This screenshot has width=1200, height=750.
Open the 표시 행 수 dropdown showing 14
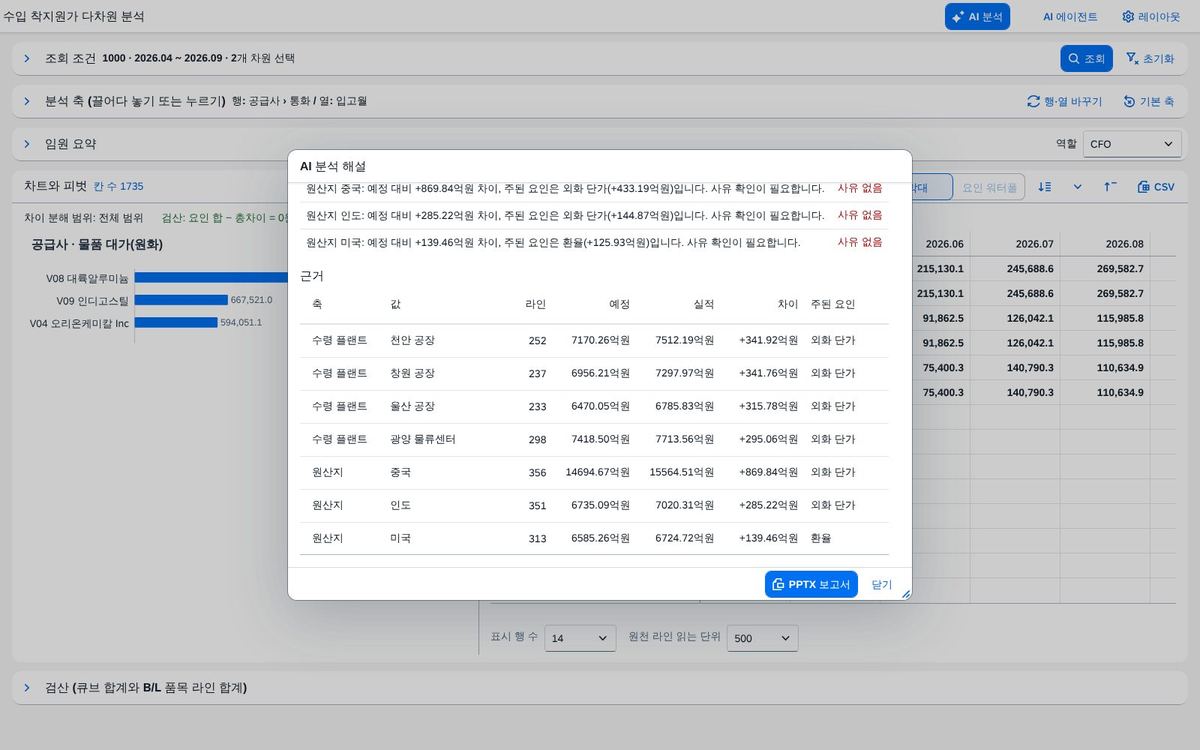point(580,638)
